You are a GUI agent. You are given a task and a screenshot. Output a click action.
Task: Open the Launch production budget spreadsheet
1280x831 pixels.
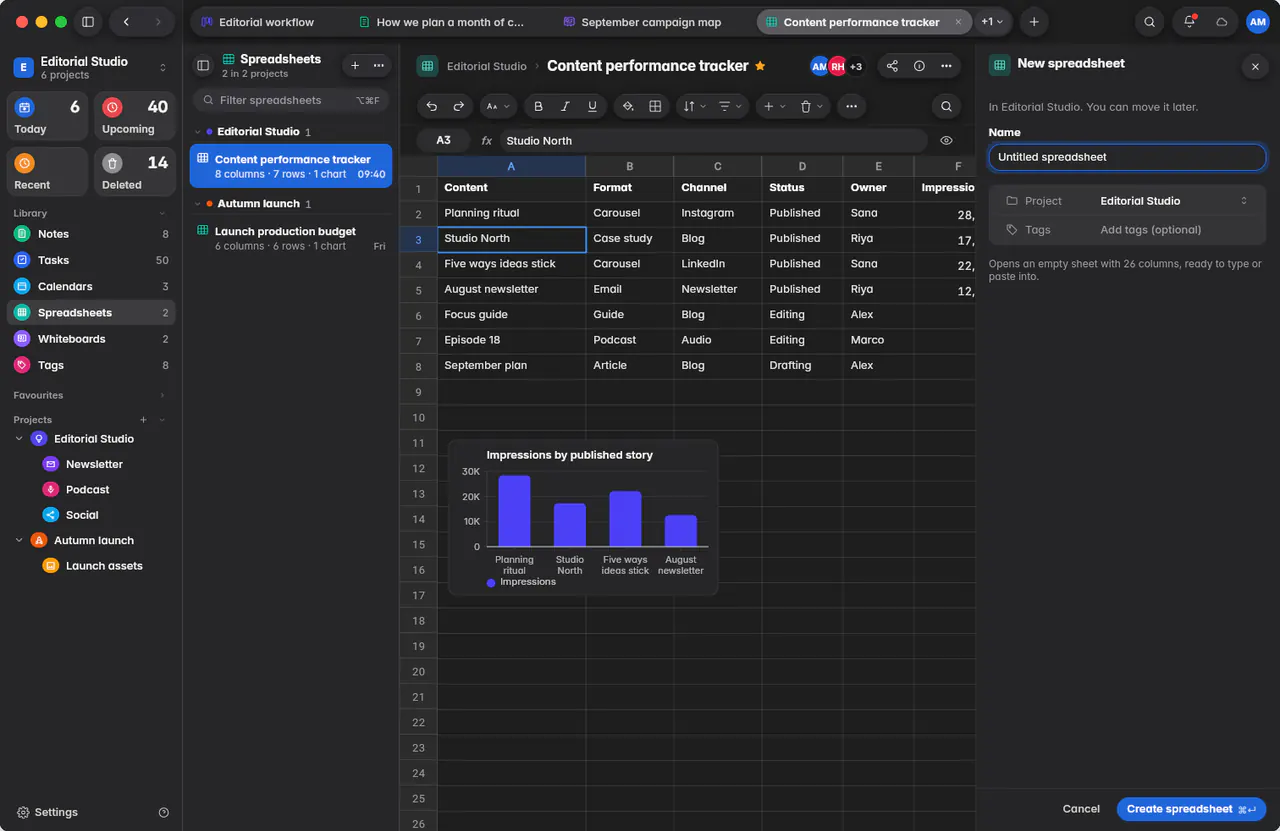click(291, 238)
